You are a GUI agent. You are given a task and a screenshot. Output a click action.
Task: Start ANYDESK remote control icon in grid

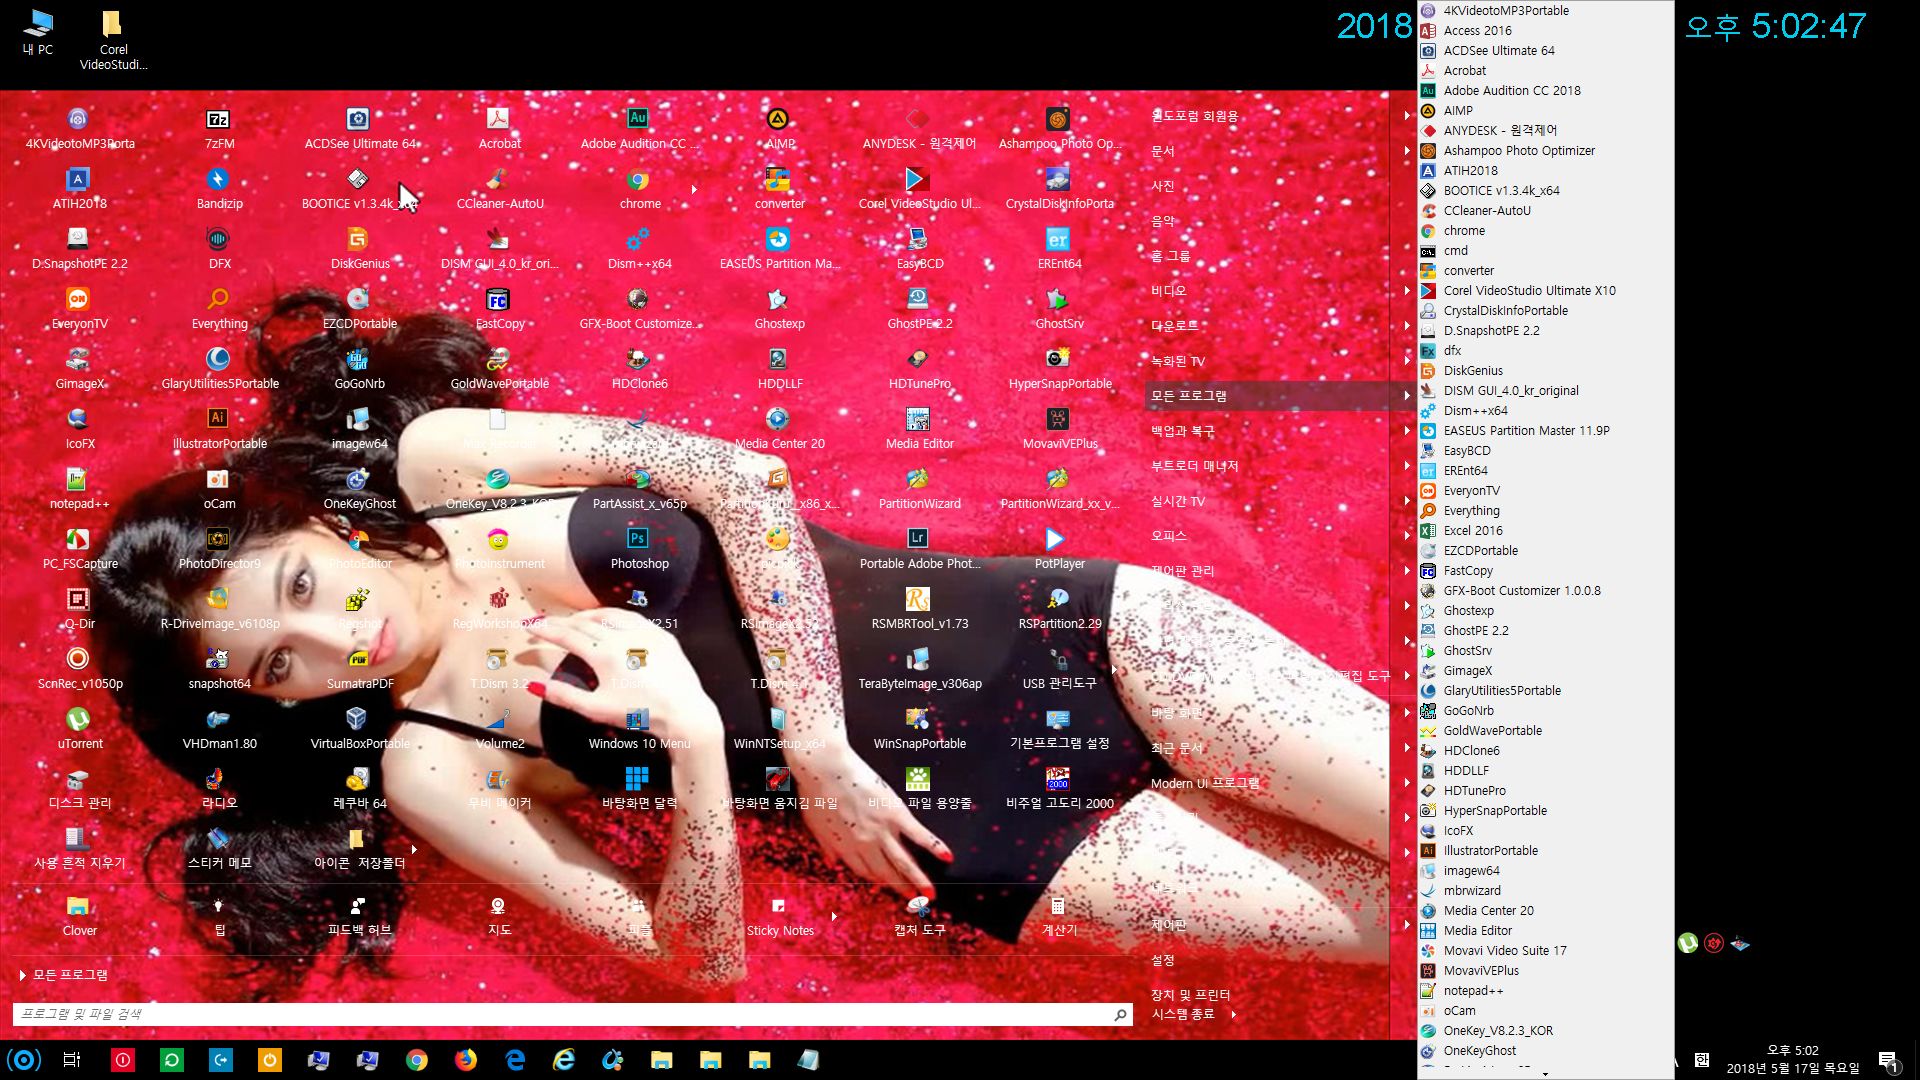919,129
